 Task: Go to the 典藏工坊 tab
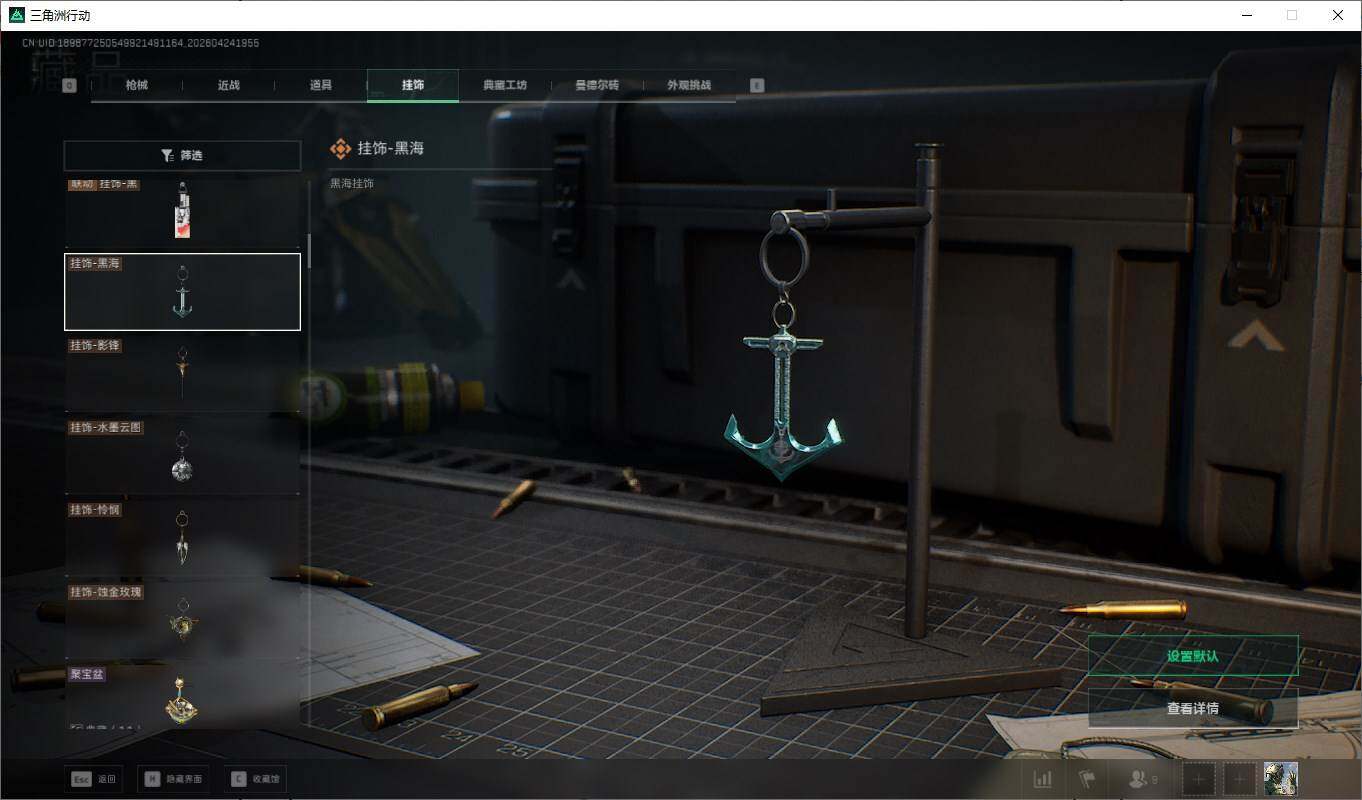click(x=504, y=86)
